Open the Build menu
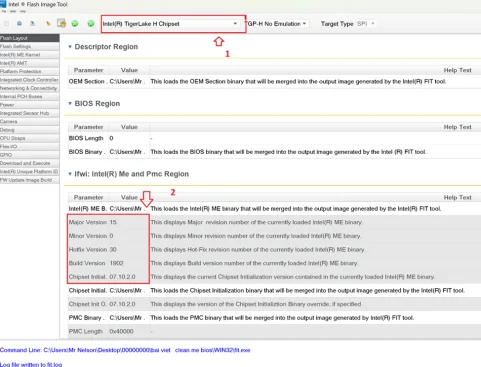This screenshot has height=367, width=481. coord(13,11)
